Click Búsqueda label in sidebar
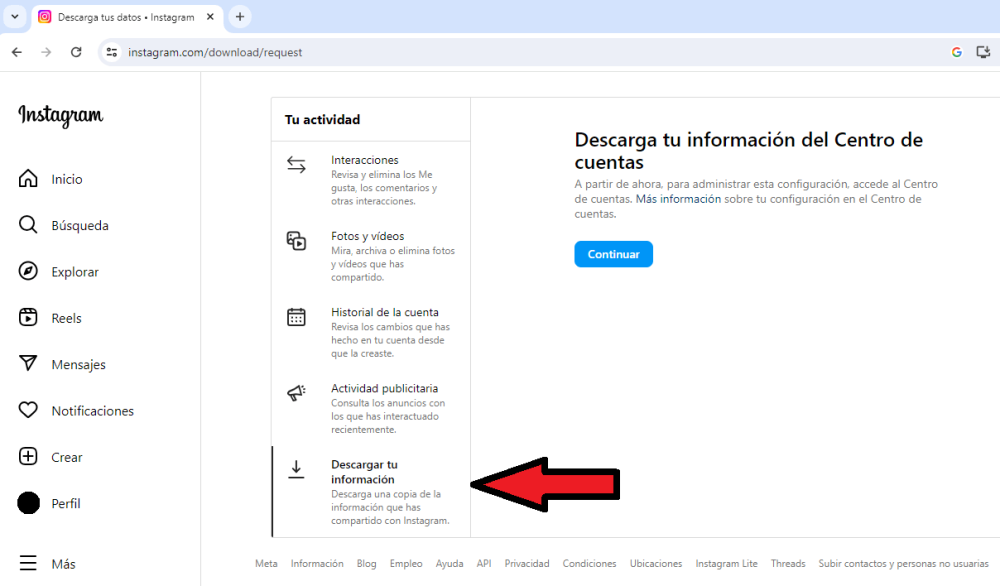Screen dimensions: 1000x586 coord(80,226)
